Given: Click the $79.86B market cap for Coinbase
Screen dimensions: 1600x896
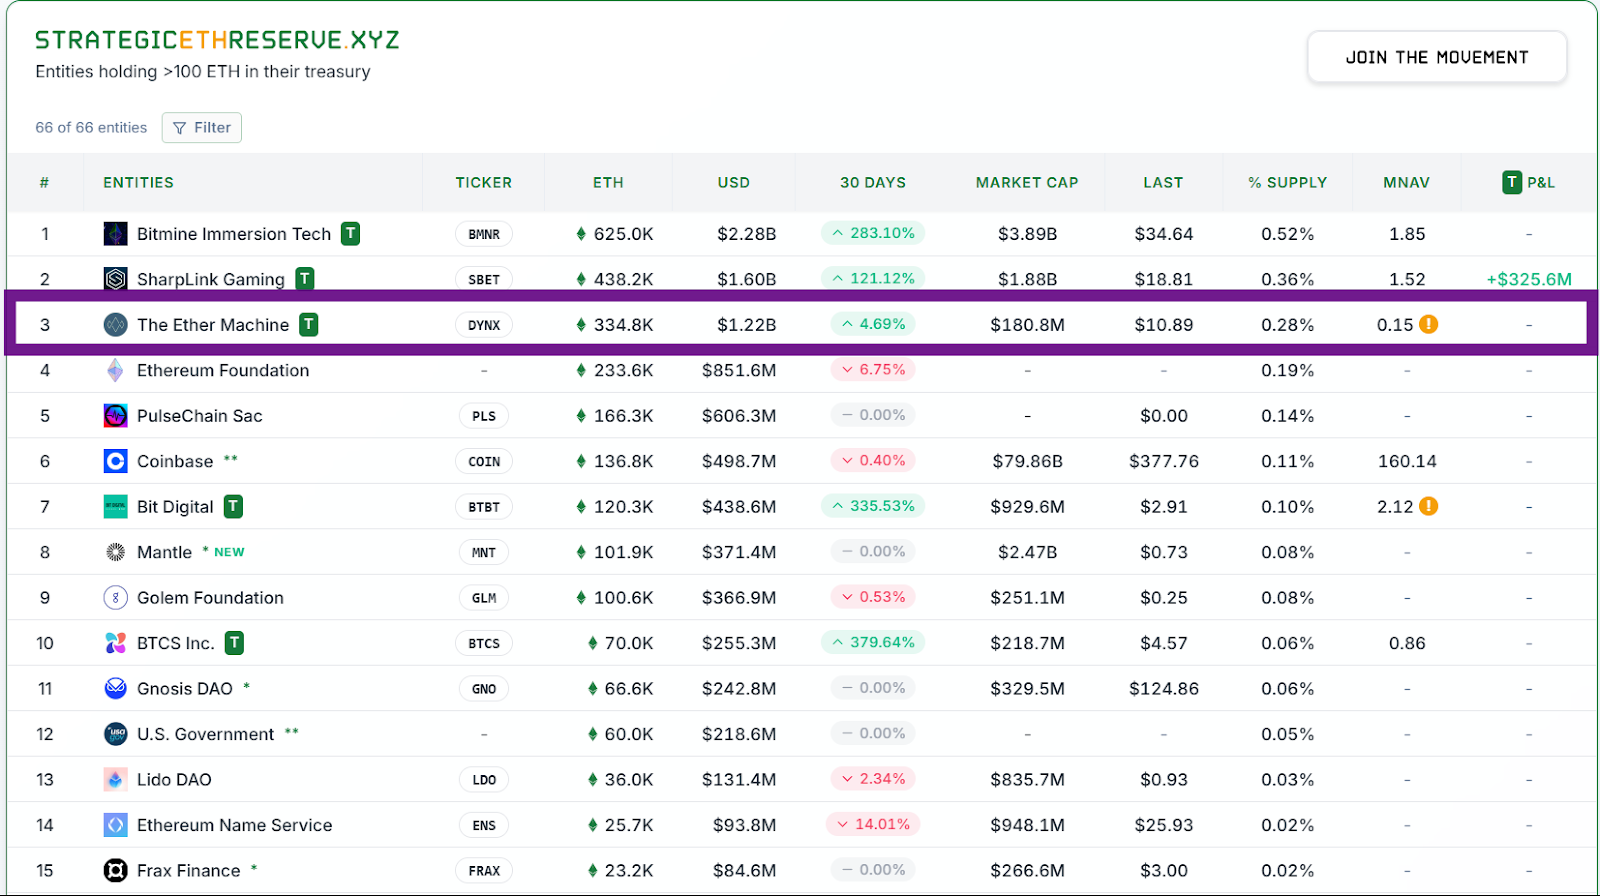Looking at the screenshot, I should point(1027,461).
